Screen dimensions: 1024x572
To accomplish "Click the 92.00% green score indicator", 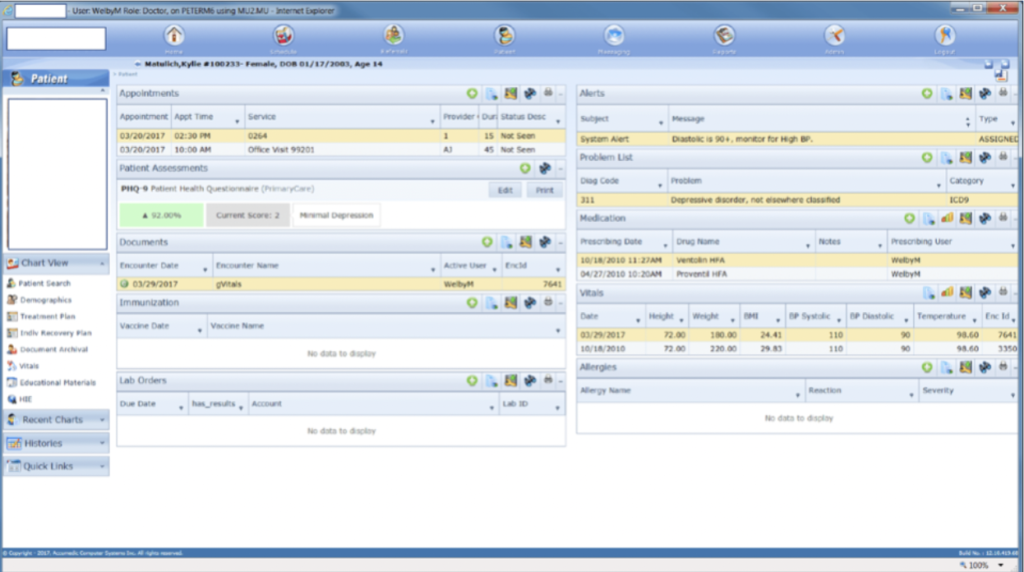I will click(x=161, y=215).
